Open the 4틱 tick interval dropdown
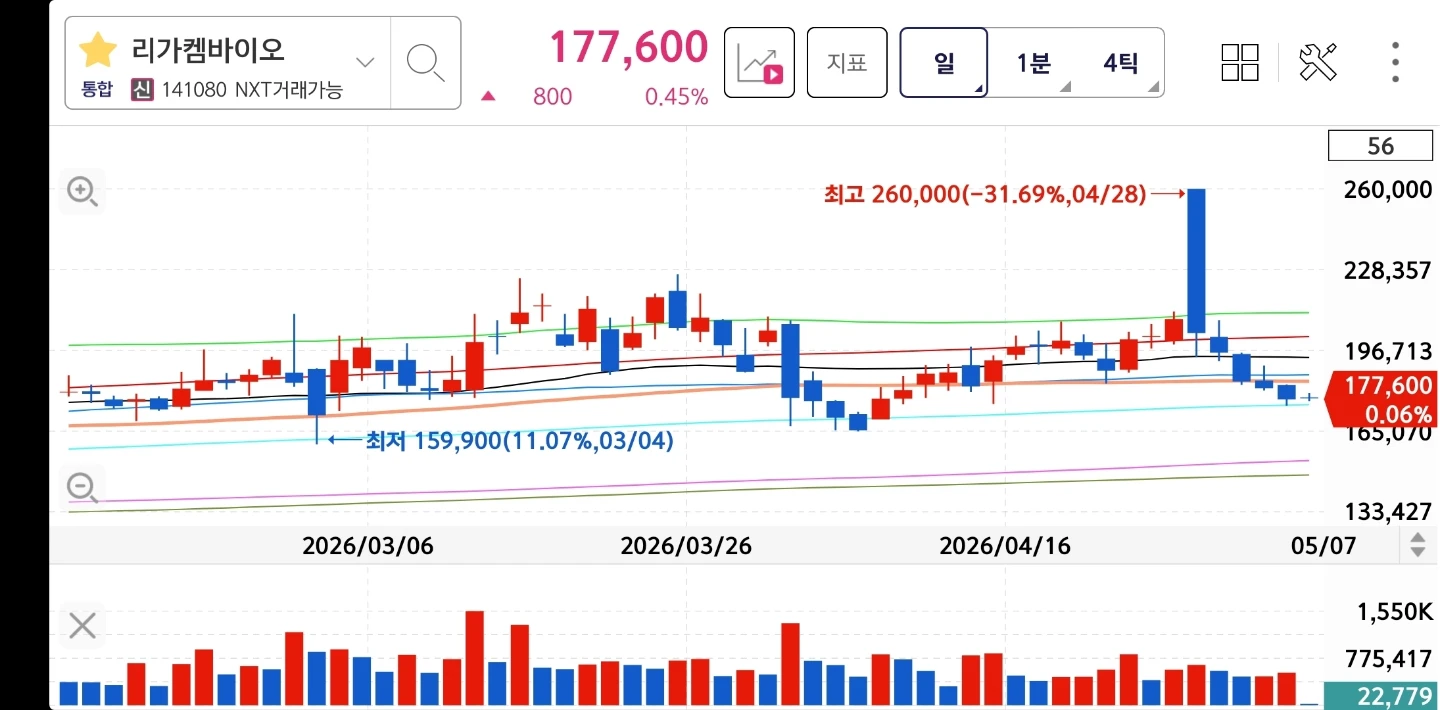This screenshot has height=710, width=1440. click(x=1120, y=63)
